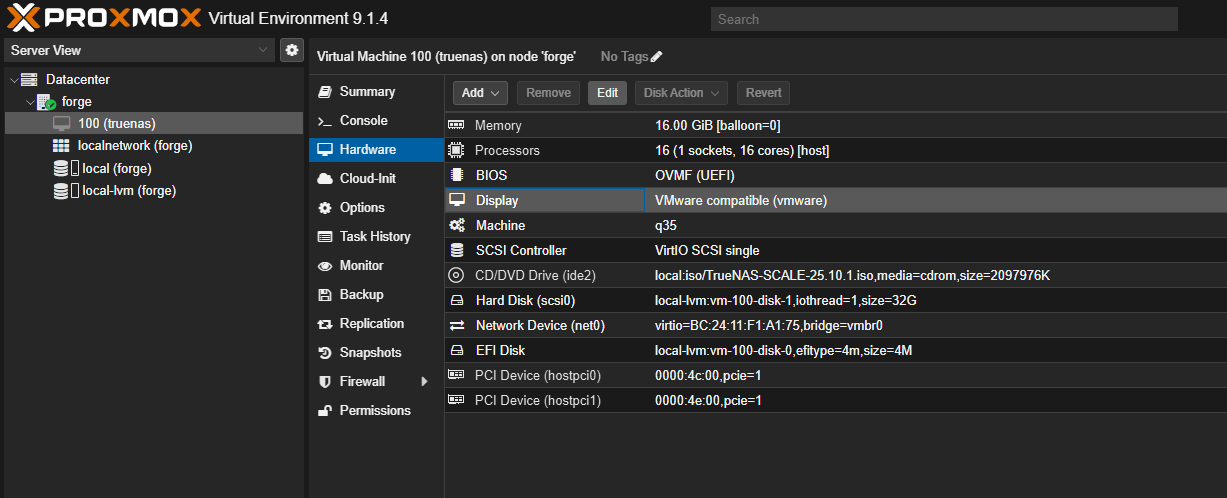1227x498 pixels.
Task: Click into the Search field
Action: (943, 19)
